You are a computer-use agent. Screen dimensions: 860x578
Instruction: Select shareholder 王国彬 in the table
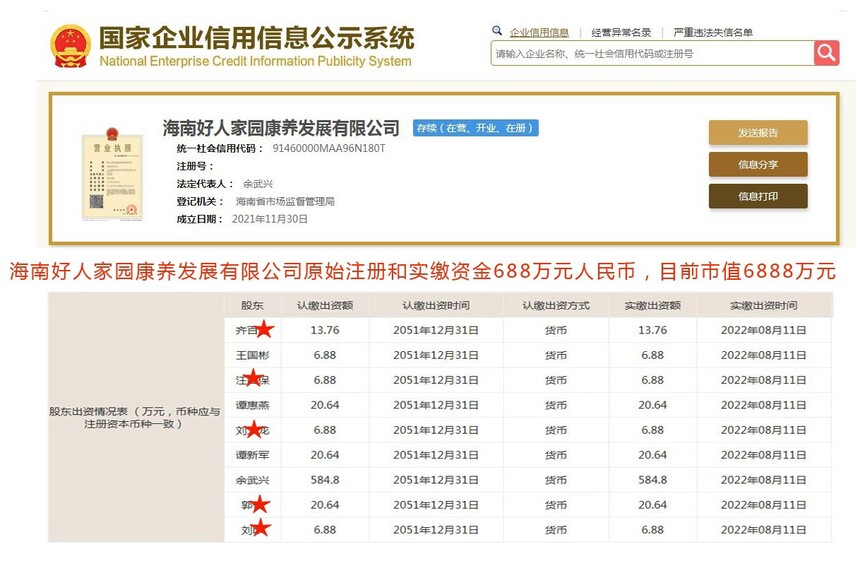[x=252, y=355]
